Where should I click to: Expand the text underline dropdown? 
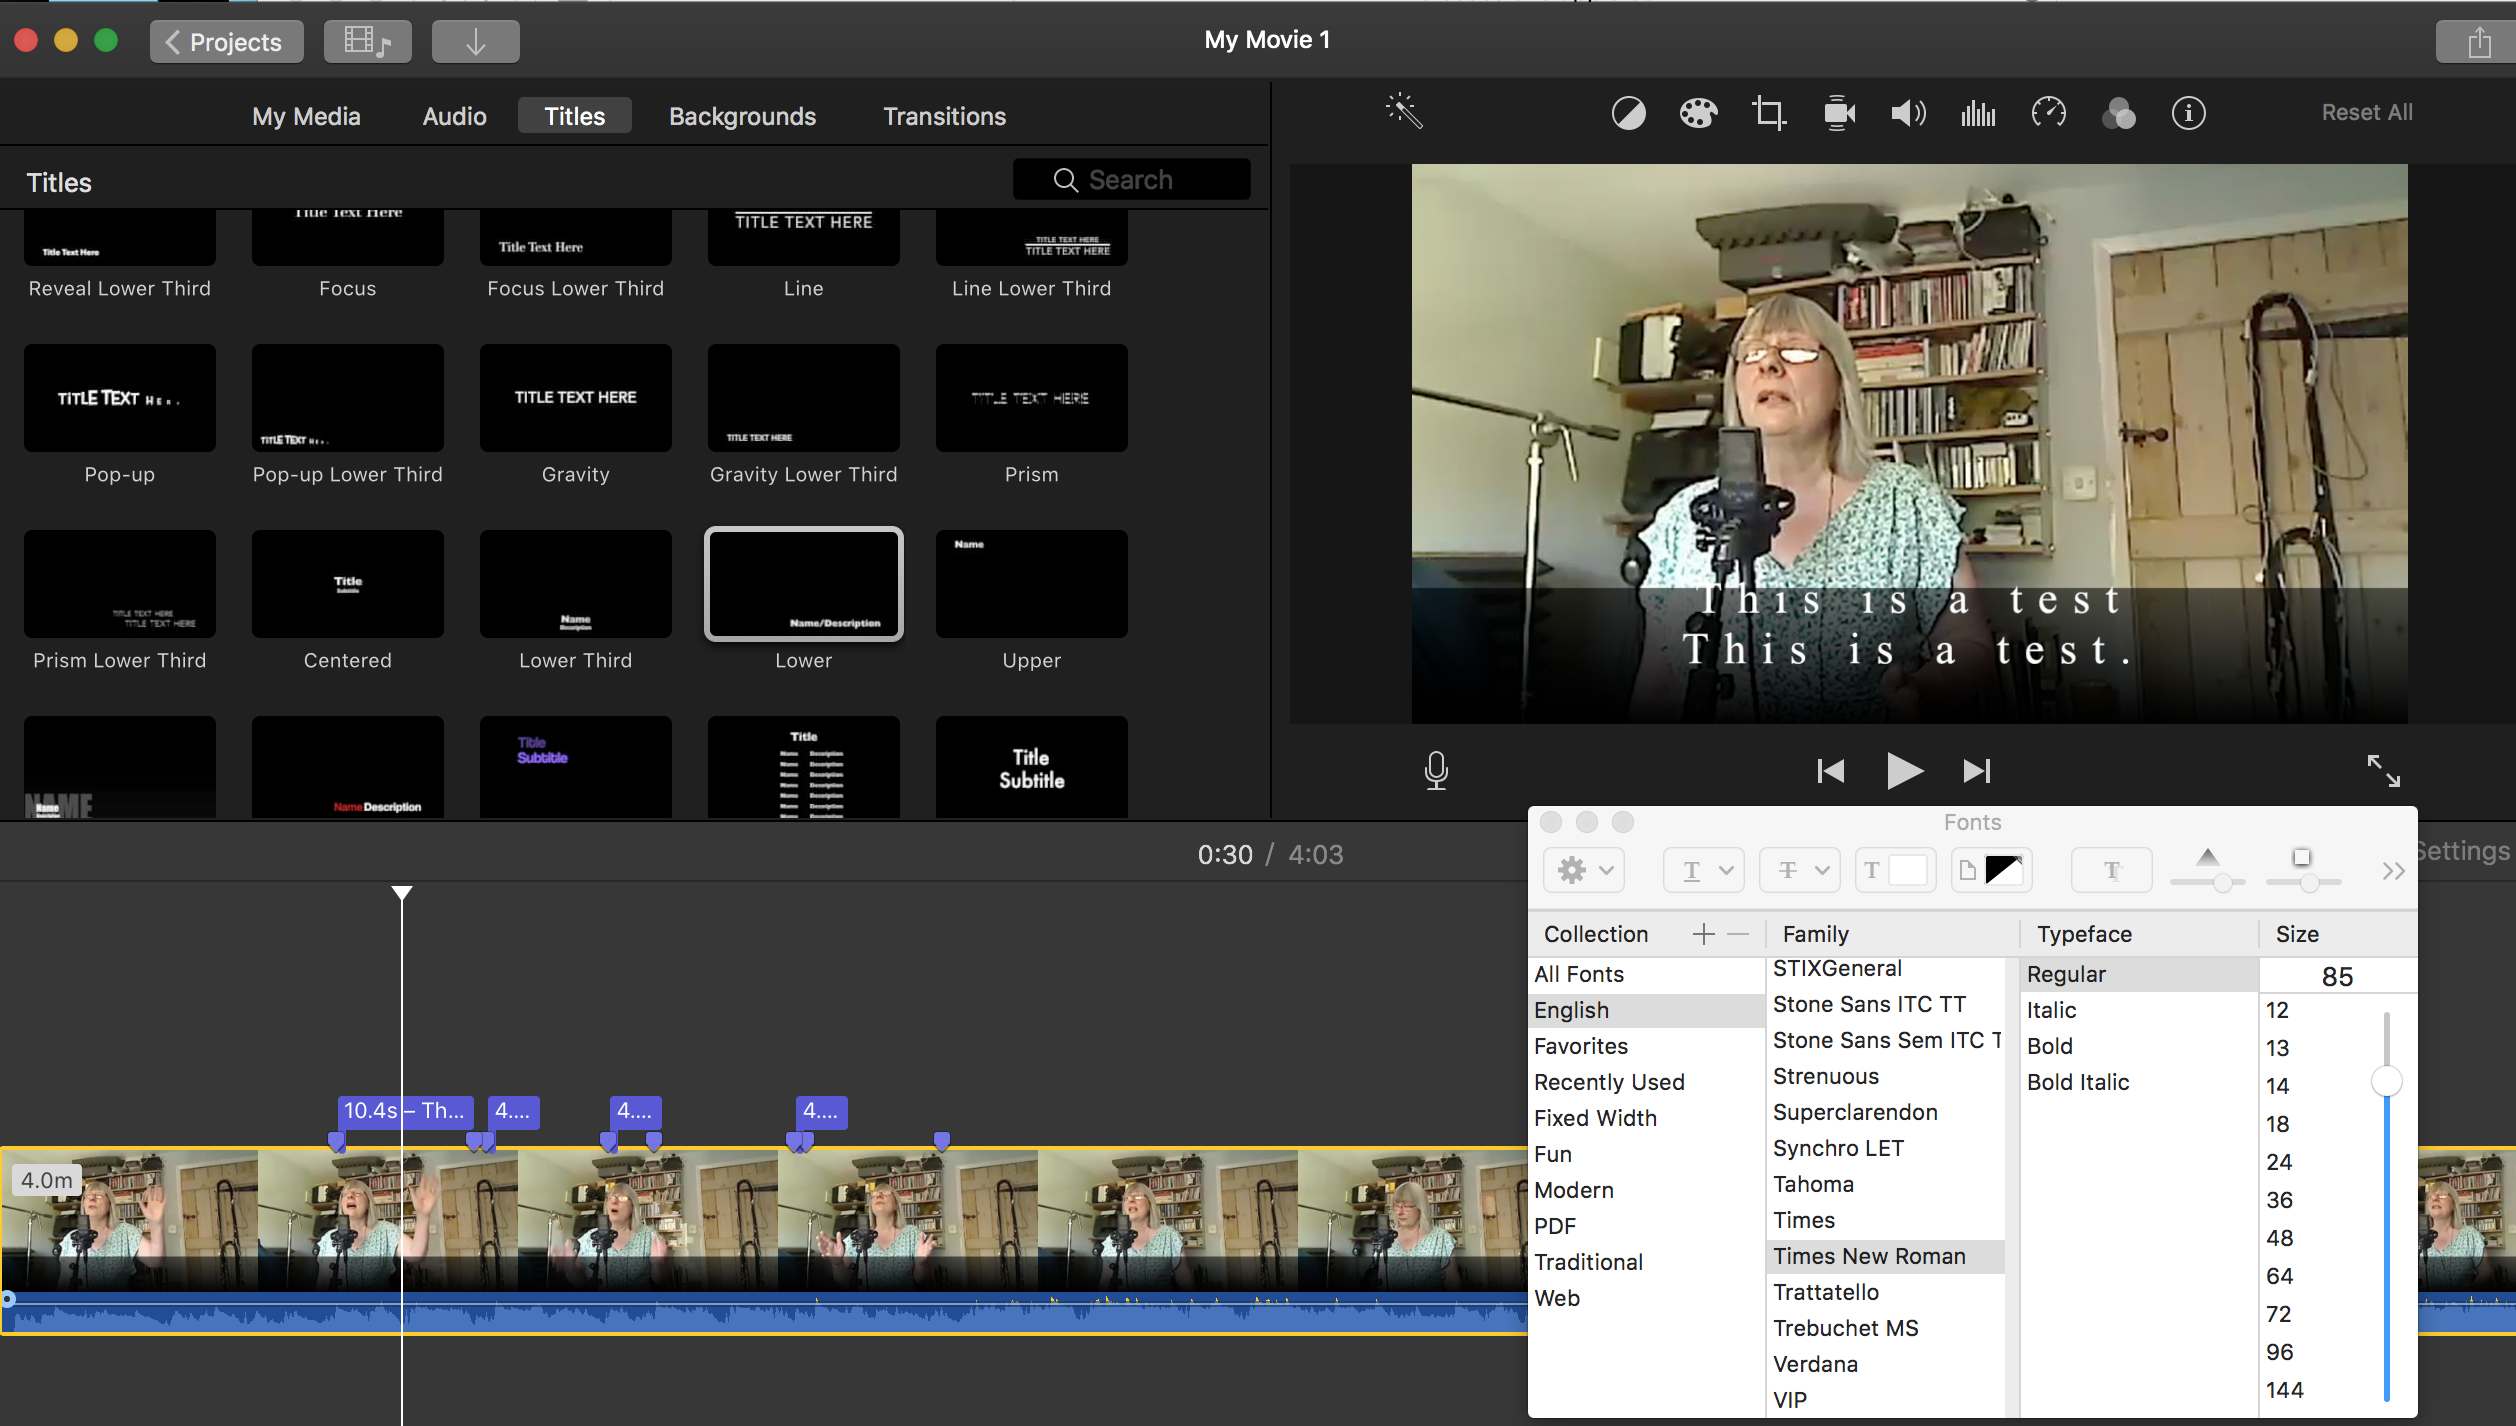coord(1704,870)
